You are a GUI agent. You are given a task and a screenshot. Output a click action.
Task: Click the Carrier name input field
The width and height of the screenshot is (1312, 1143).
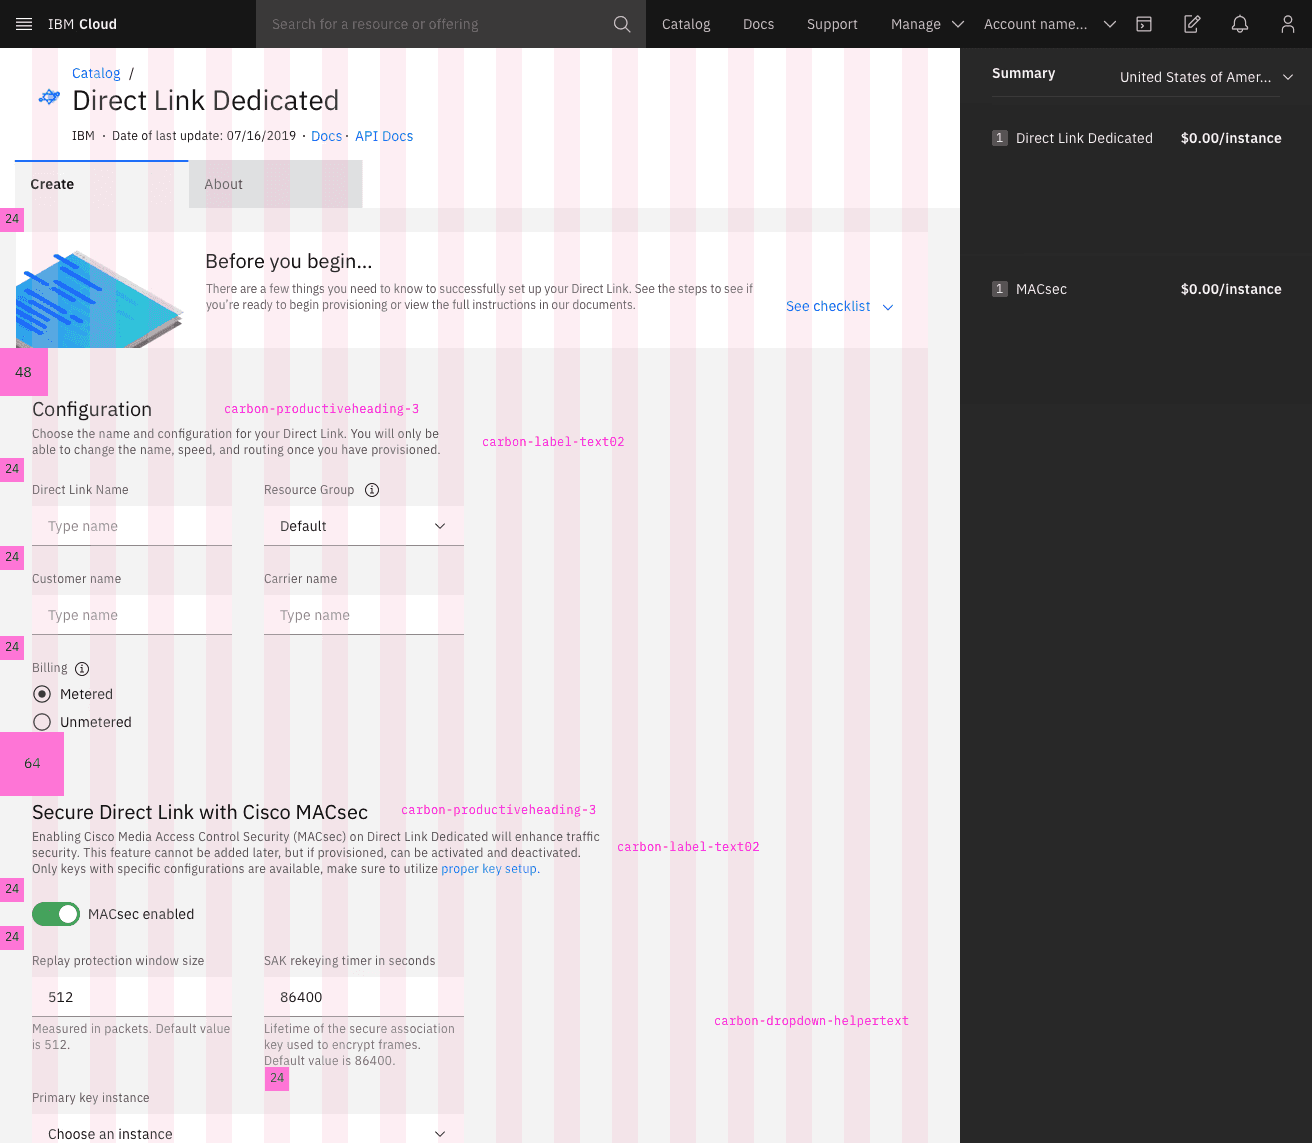coord(364,615)
